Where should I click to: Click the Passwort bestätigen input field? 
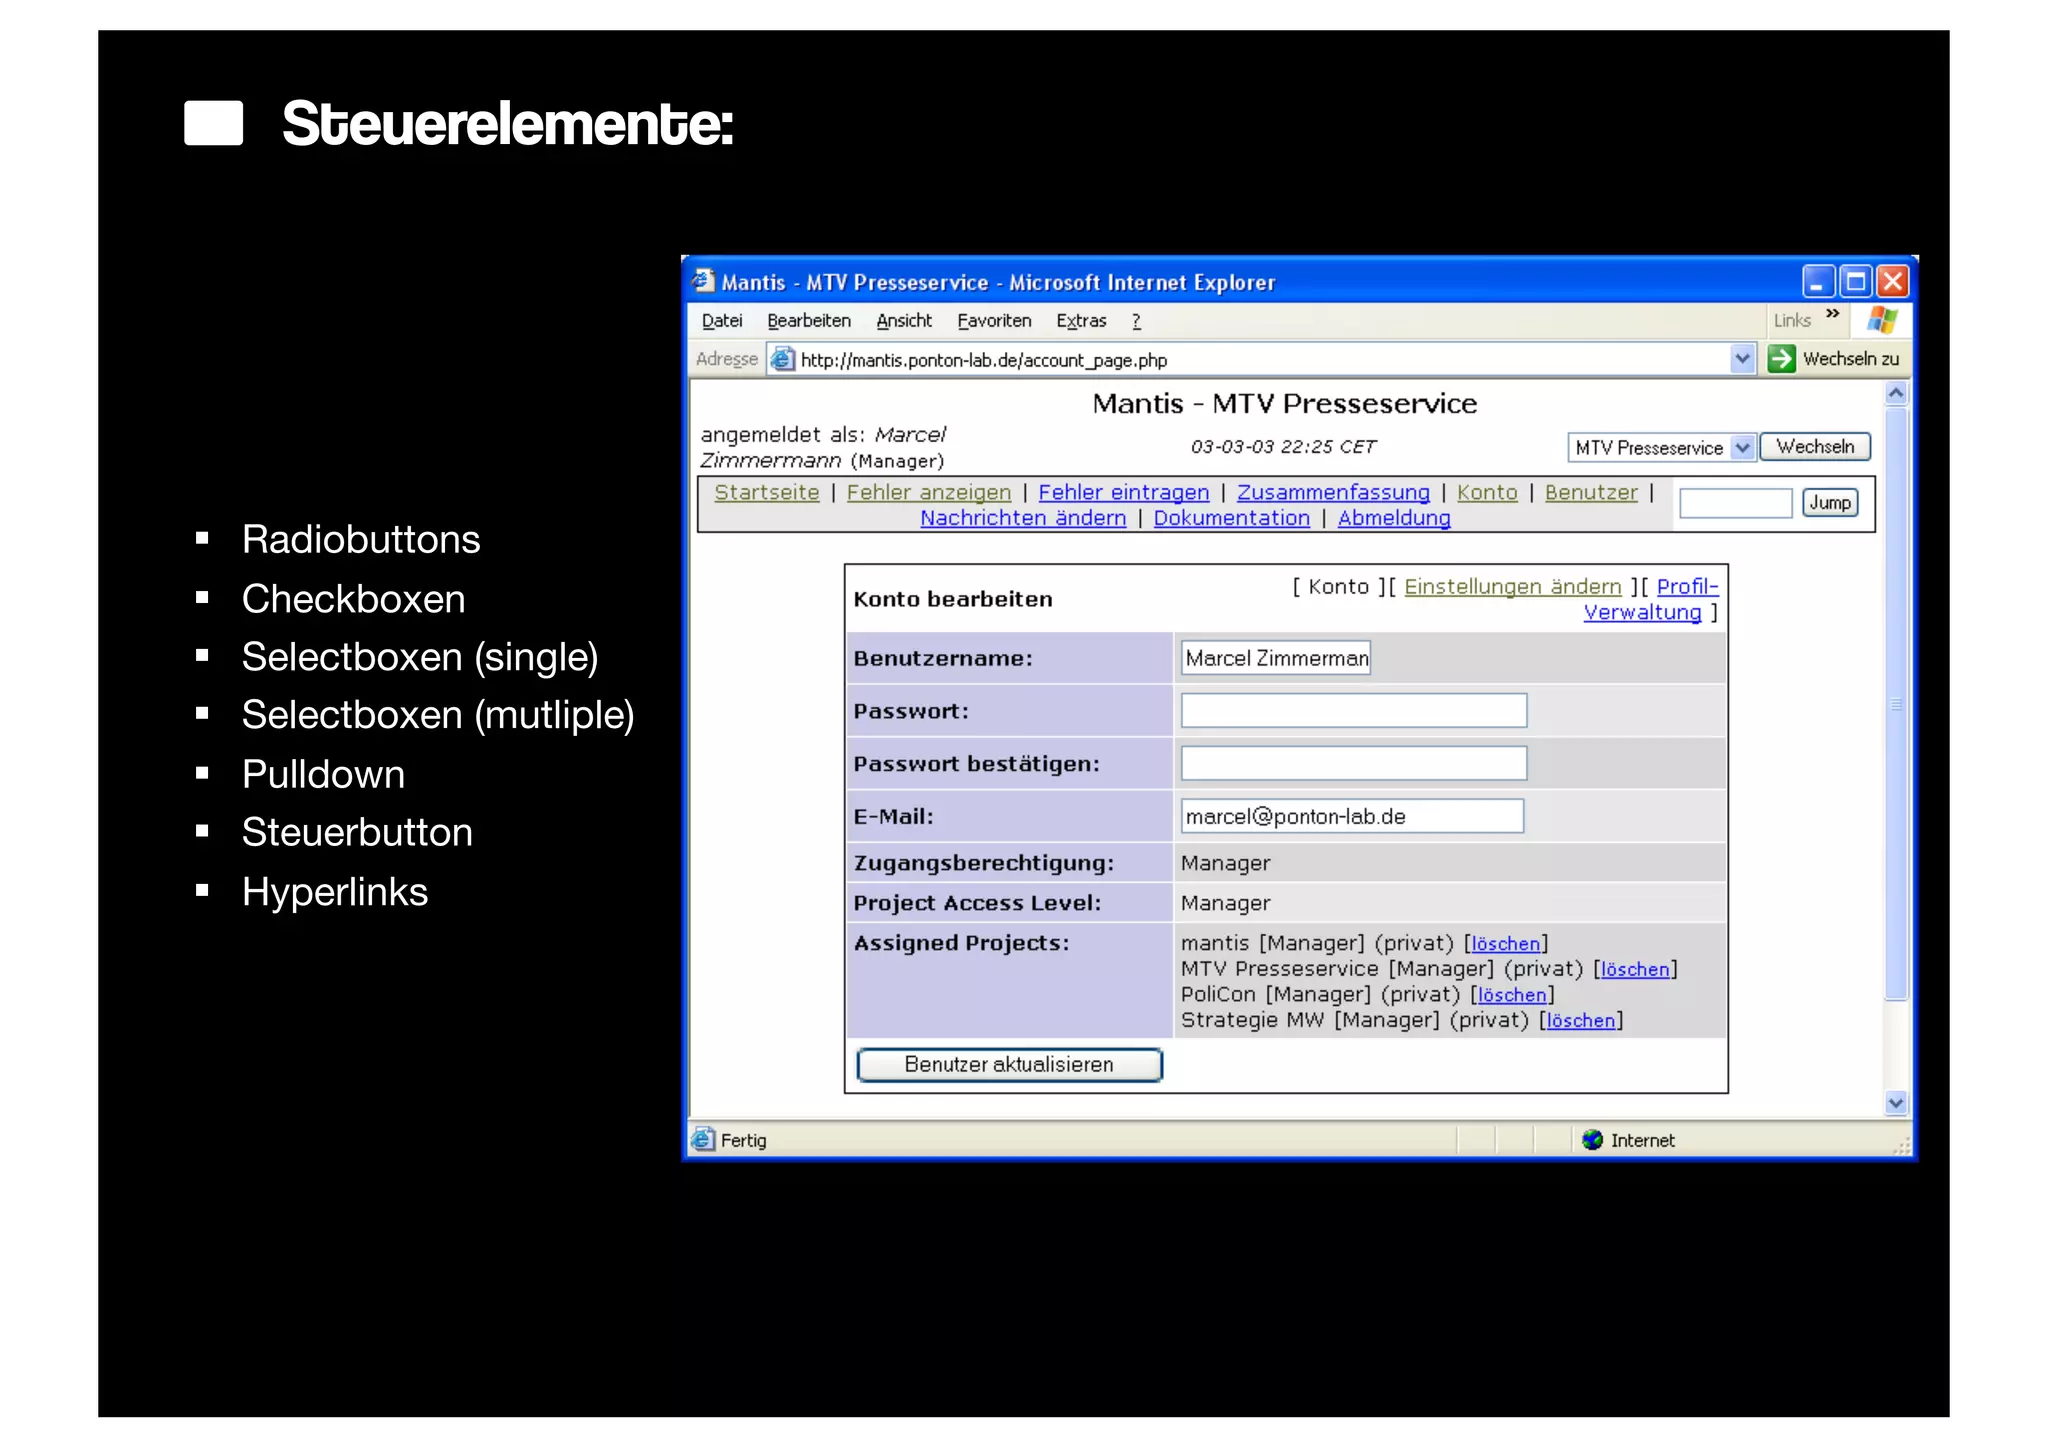(x=1354, y=763)
